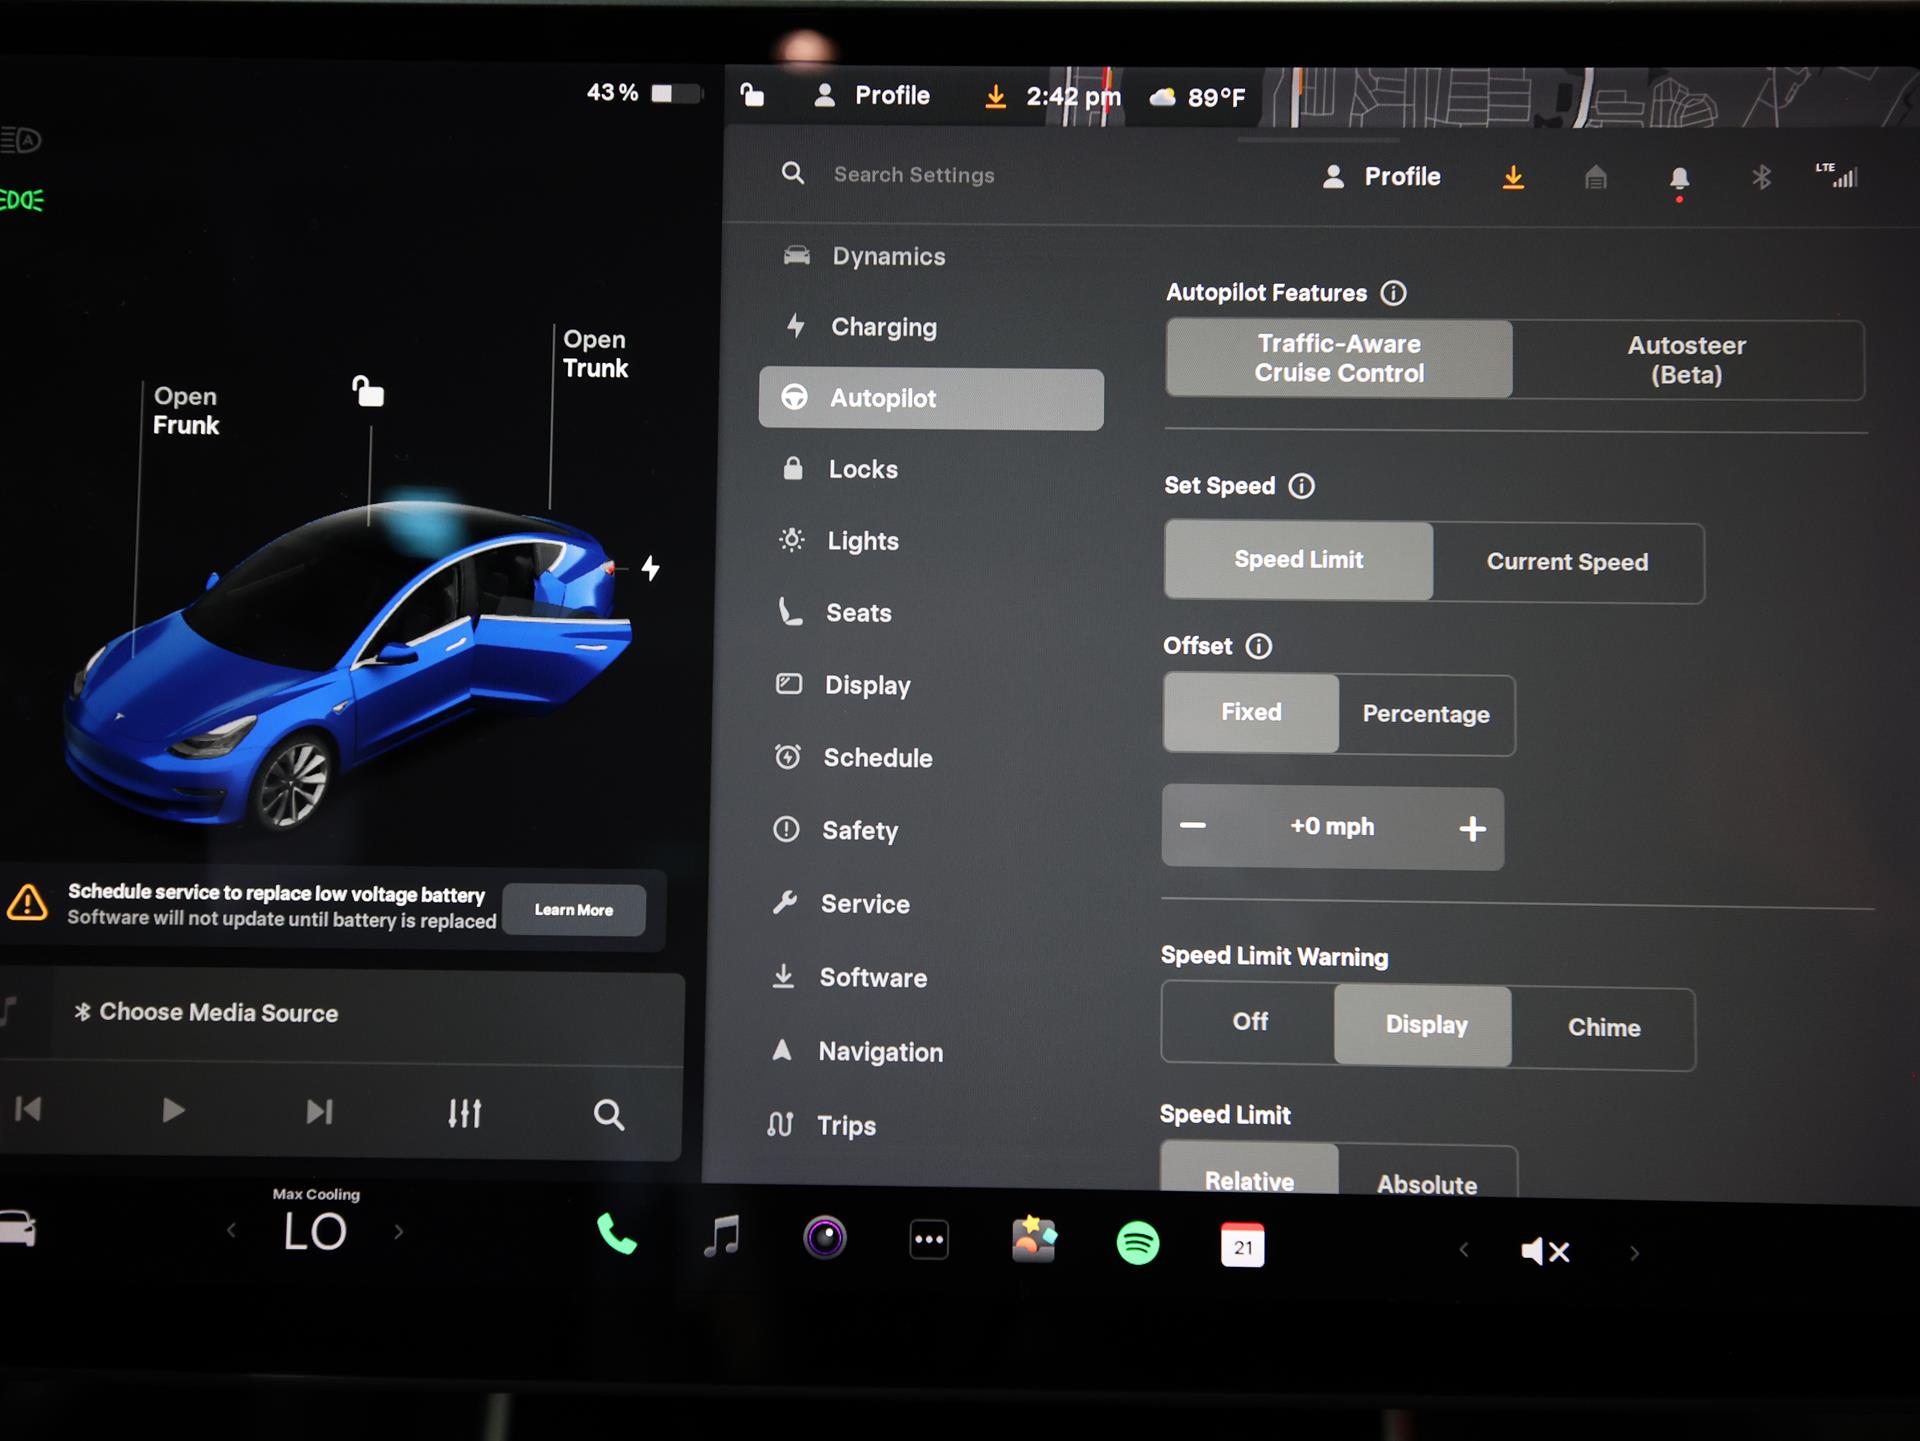Turn Speed Limit Warning Off
The image size is (1920, 1441).
(1249, 1022)
